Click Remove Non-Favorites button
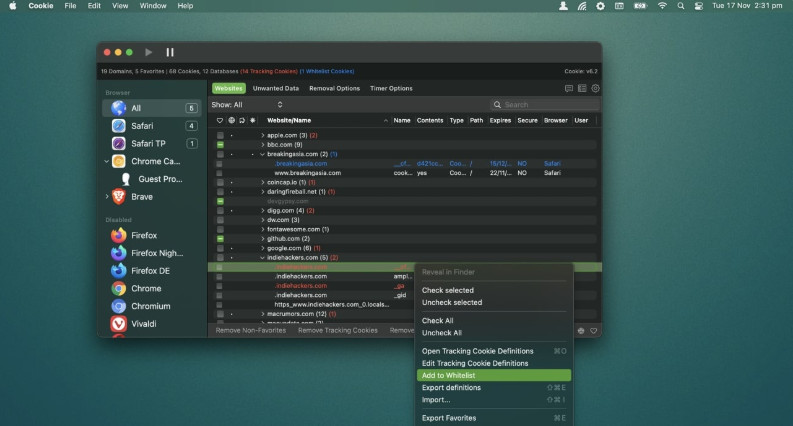This screenshot has width=793, height=426. point(250,330)
